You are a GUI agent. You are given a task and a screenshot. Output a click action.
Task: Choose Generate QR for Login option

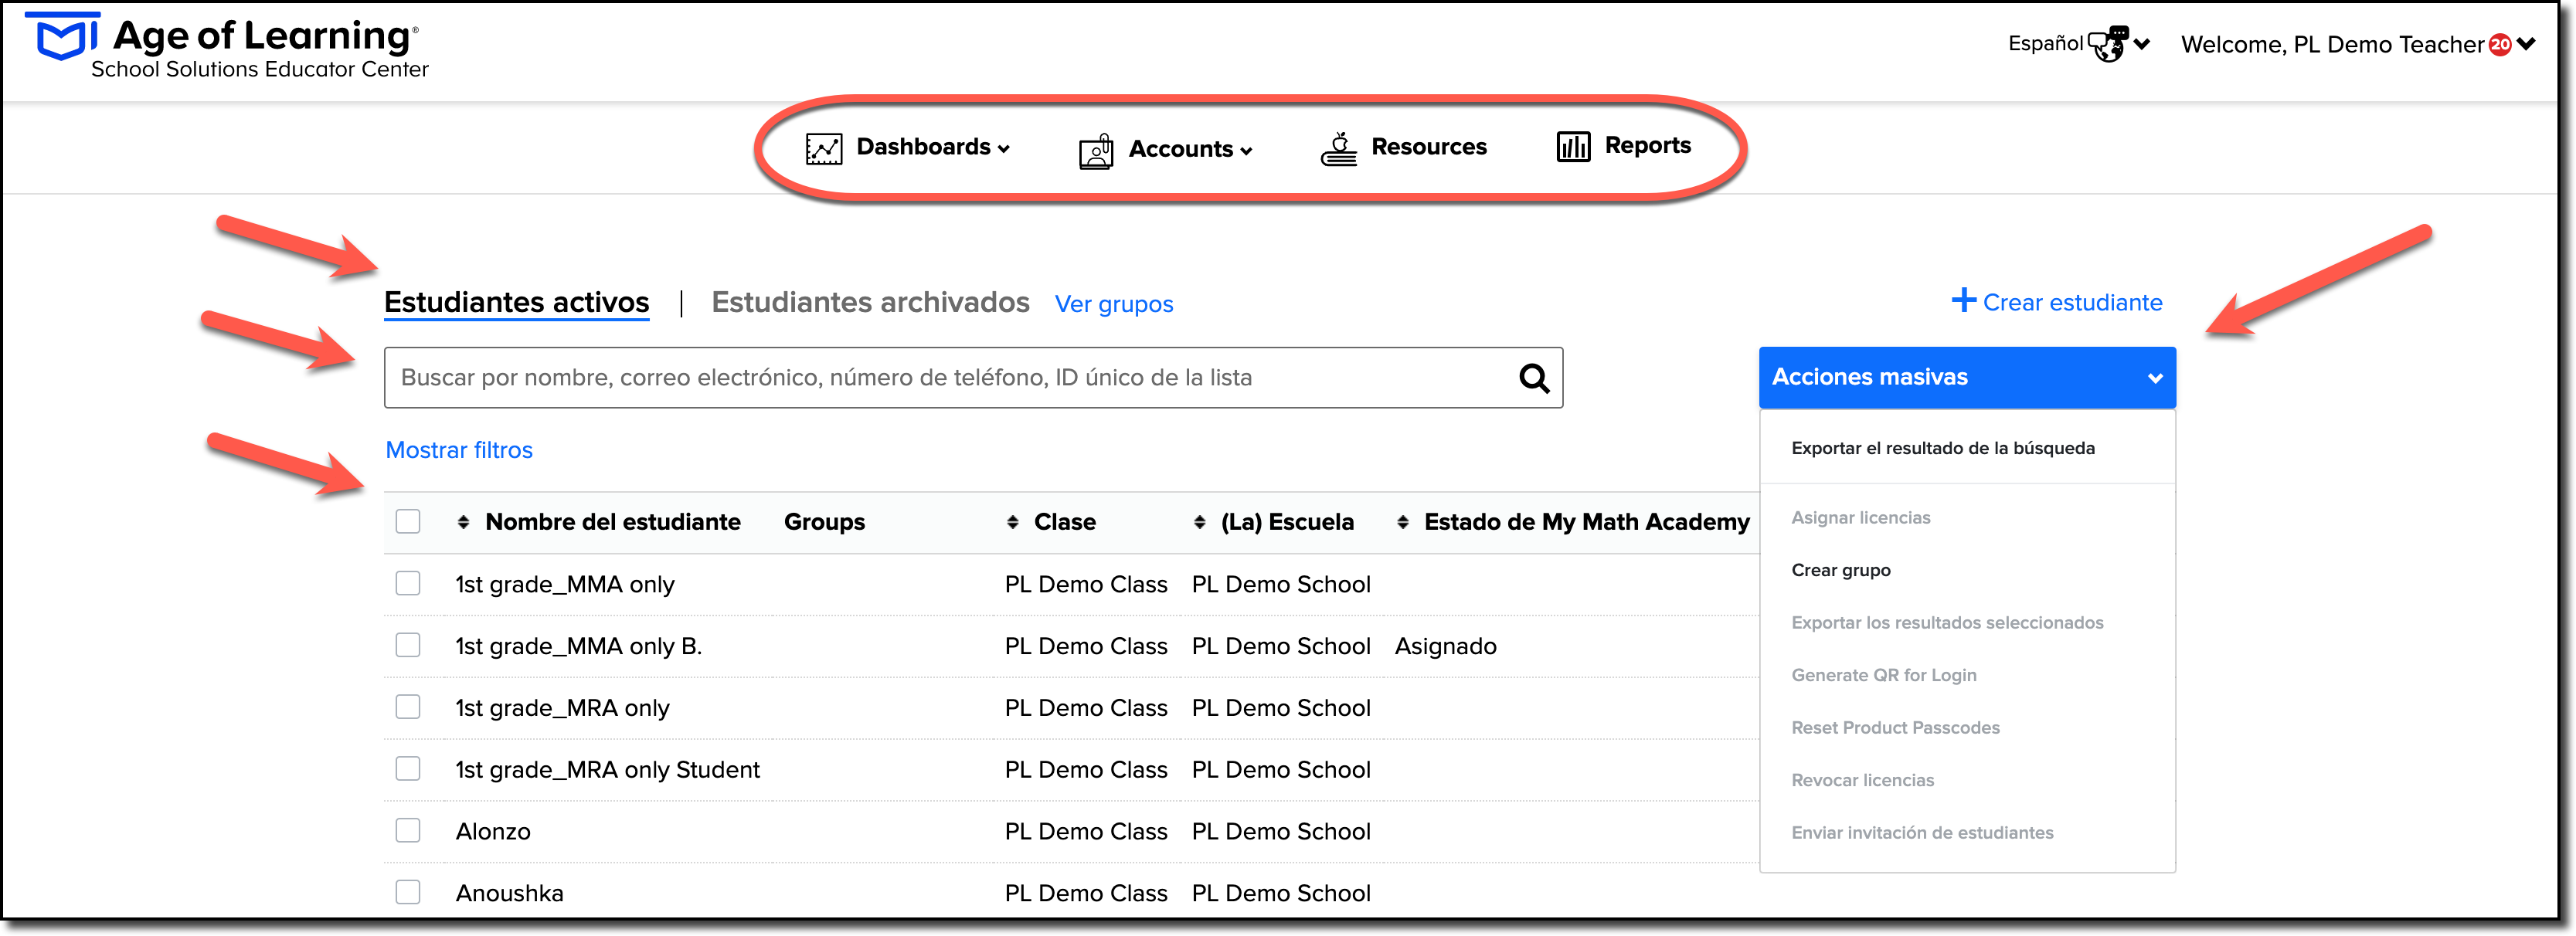pyautogui.click(x=1883, y=675)
